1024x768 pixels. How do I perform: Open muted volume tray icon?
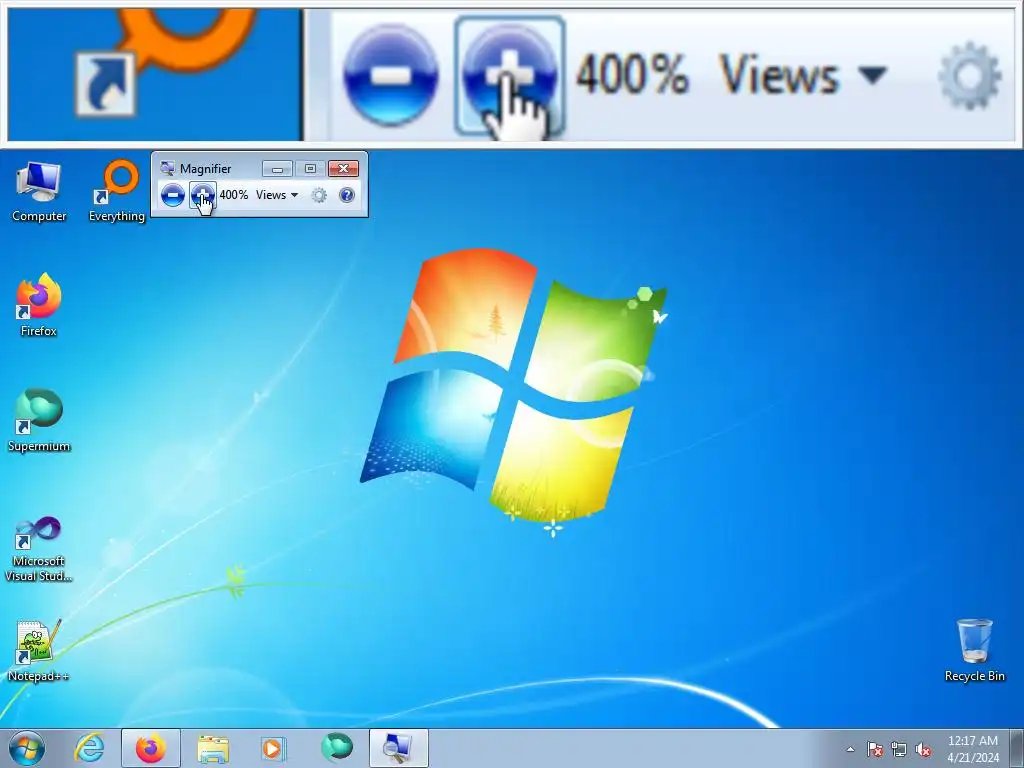pyautogui.click(x=923, y=749)
